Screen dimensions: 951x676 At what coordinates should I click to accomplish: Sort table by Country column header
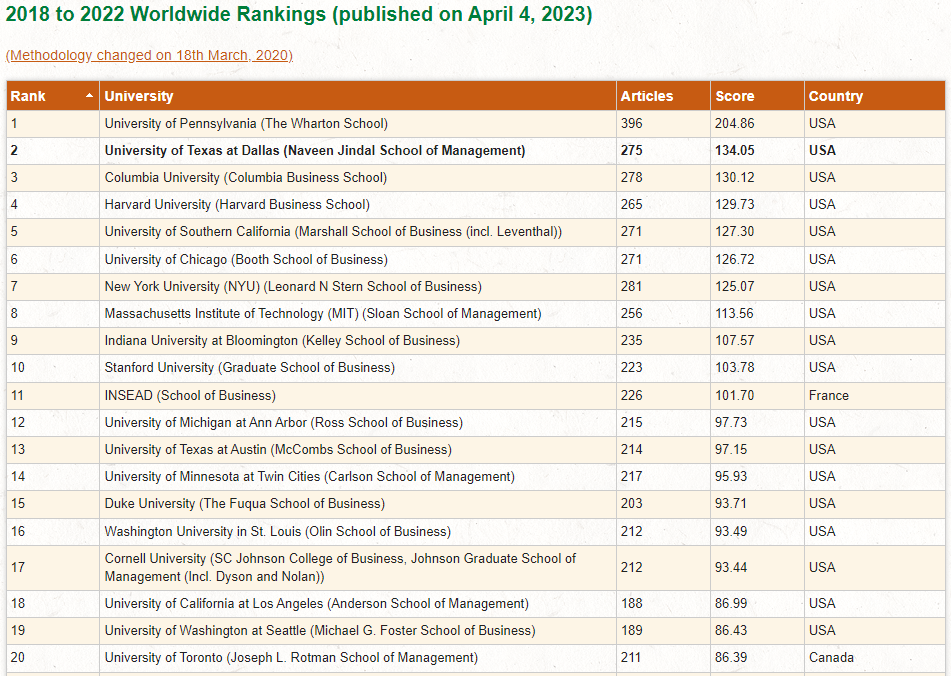835,96
